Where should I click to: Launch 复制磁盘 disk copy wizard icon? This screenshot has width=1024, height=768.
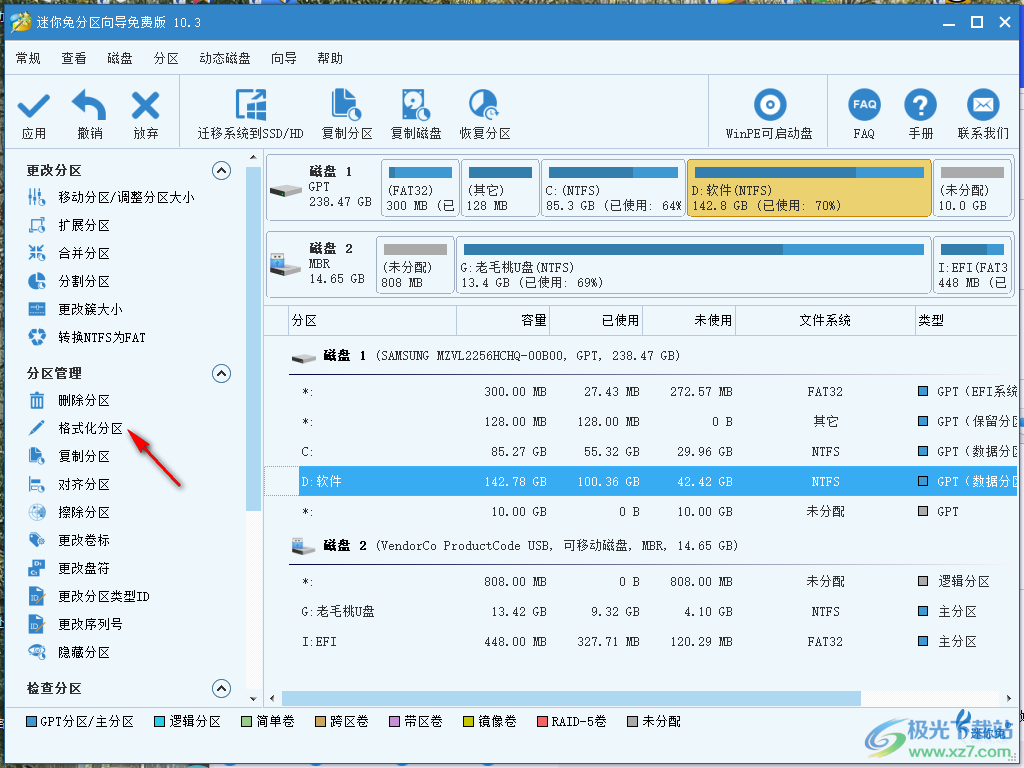tap(417, 110)
